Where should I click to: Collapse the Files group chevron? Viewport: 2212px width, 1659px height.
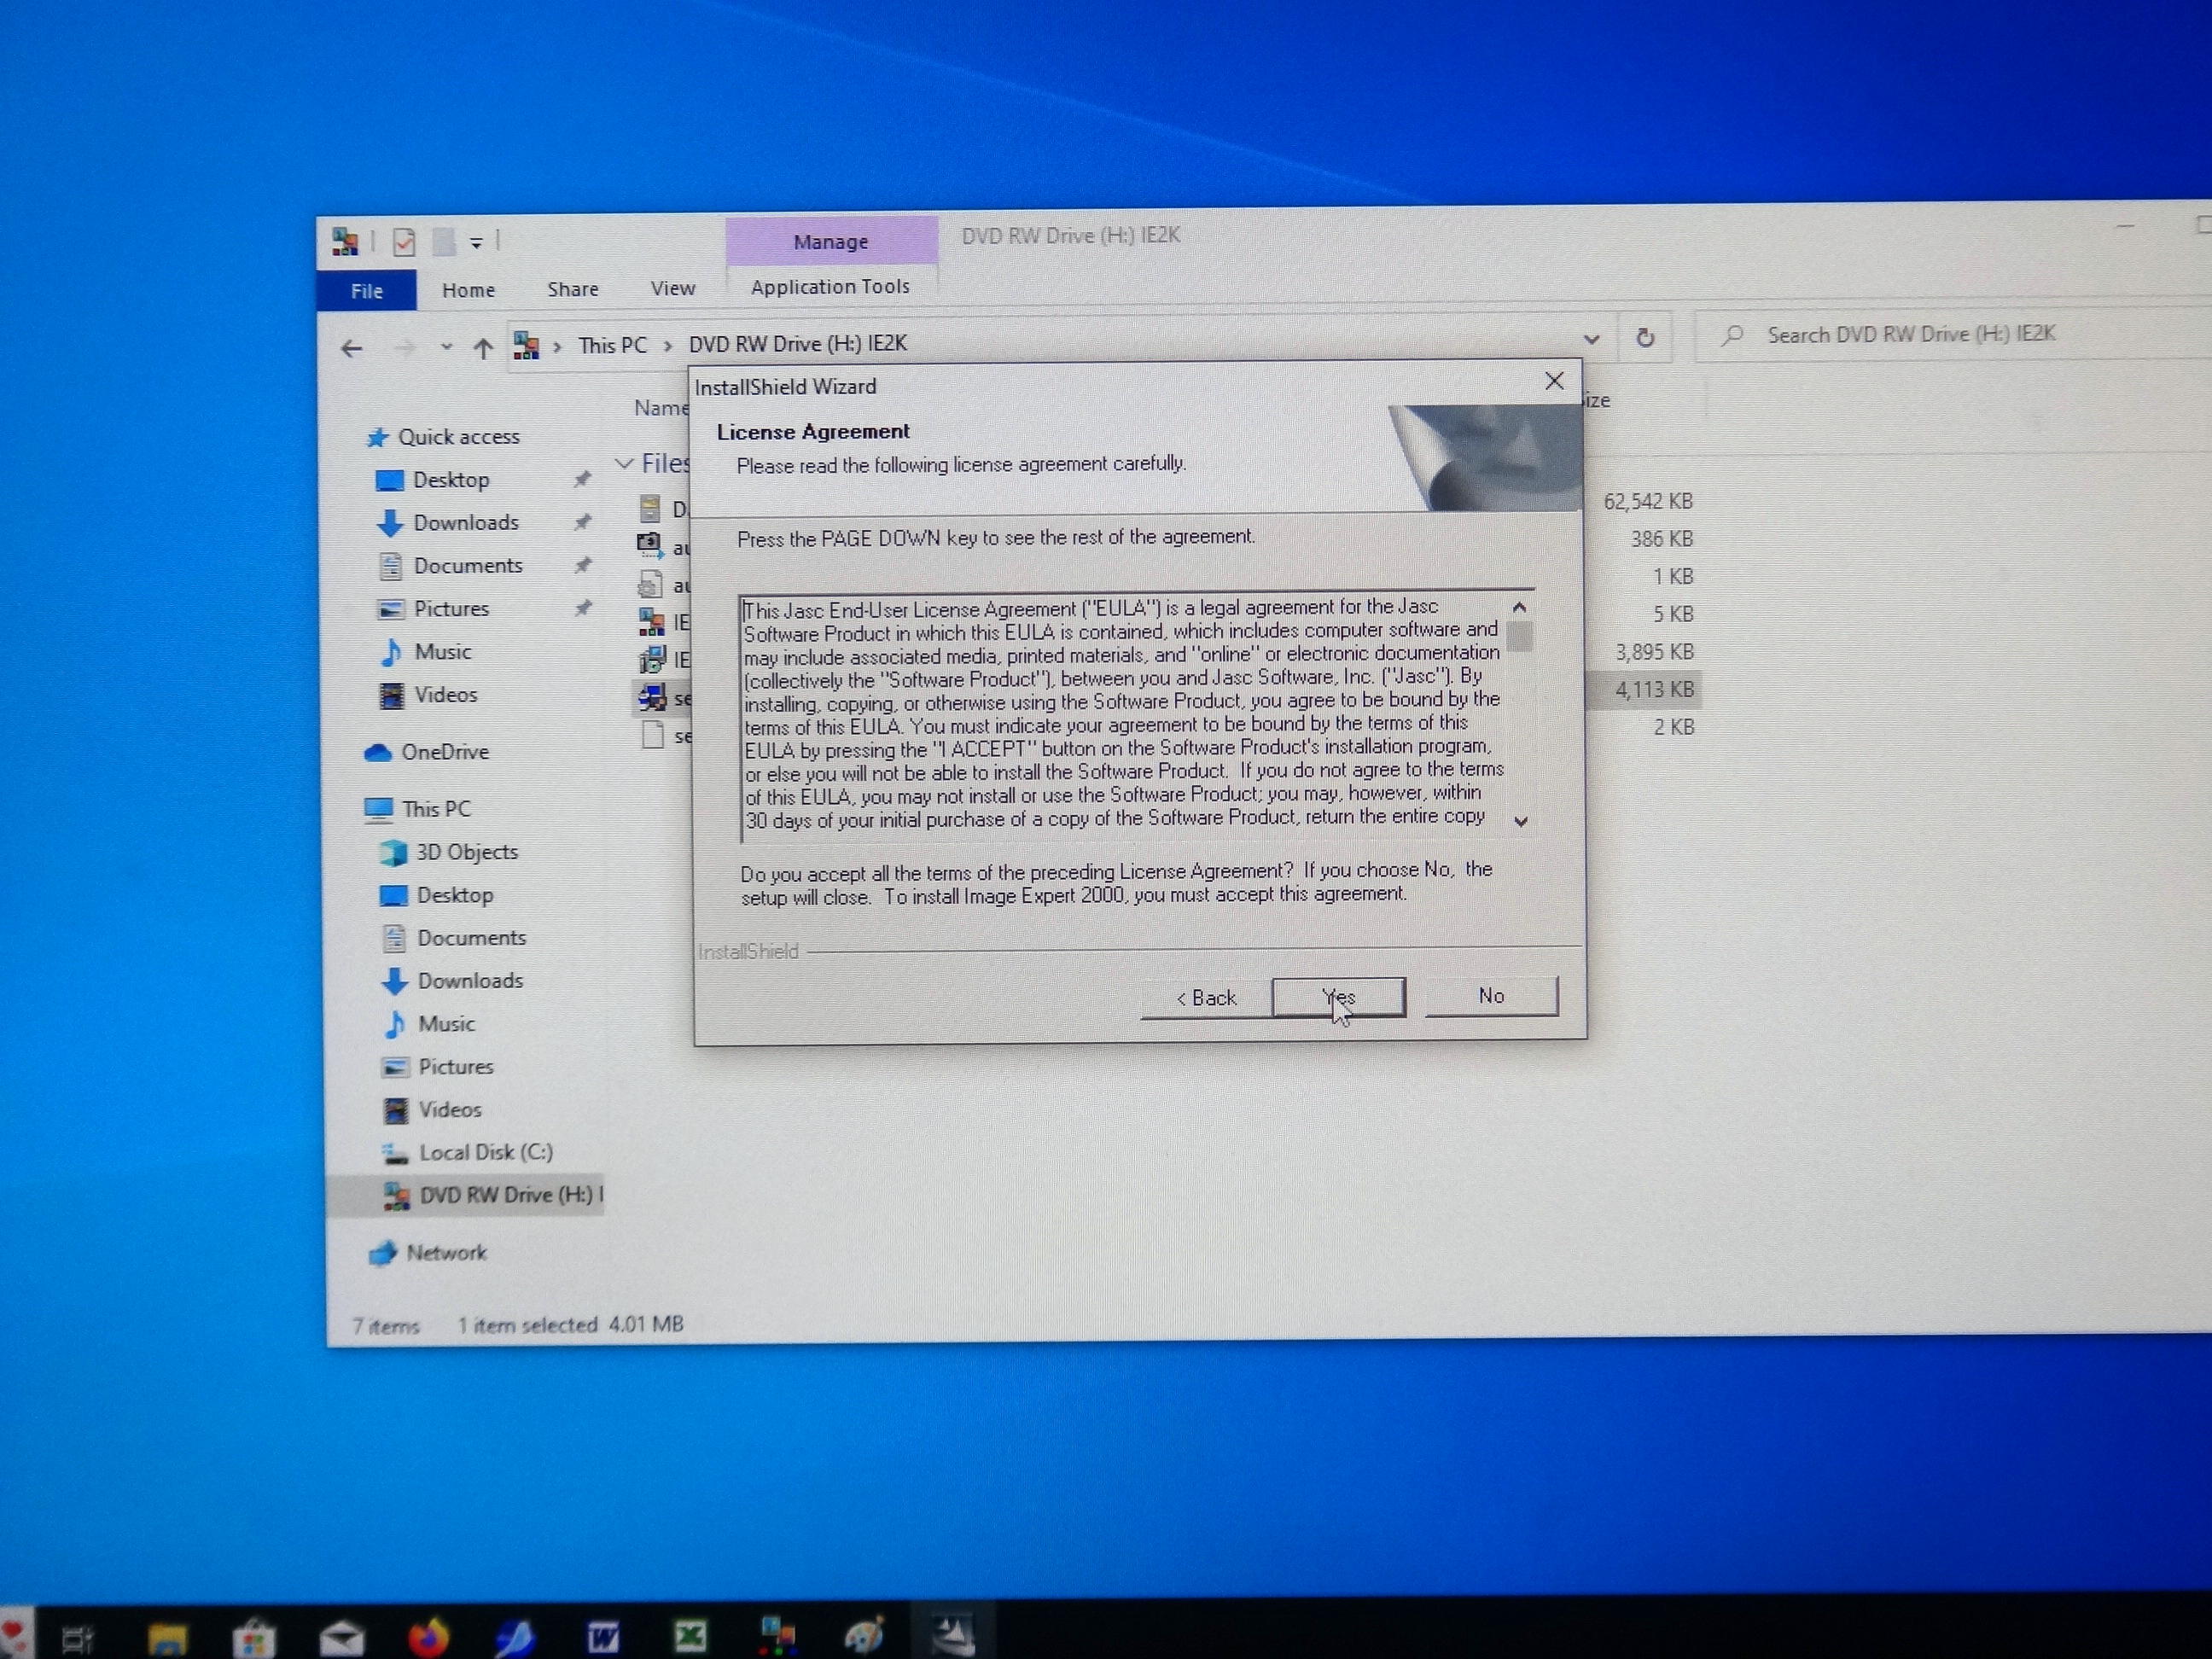click(624, 464)
